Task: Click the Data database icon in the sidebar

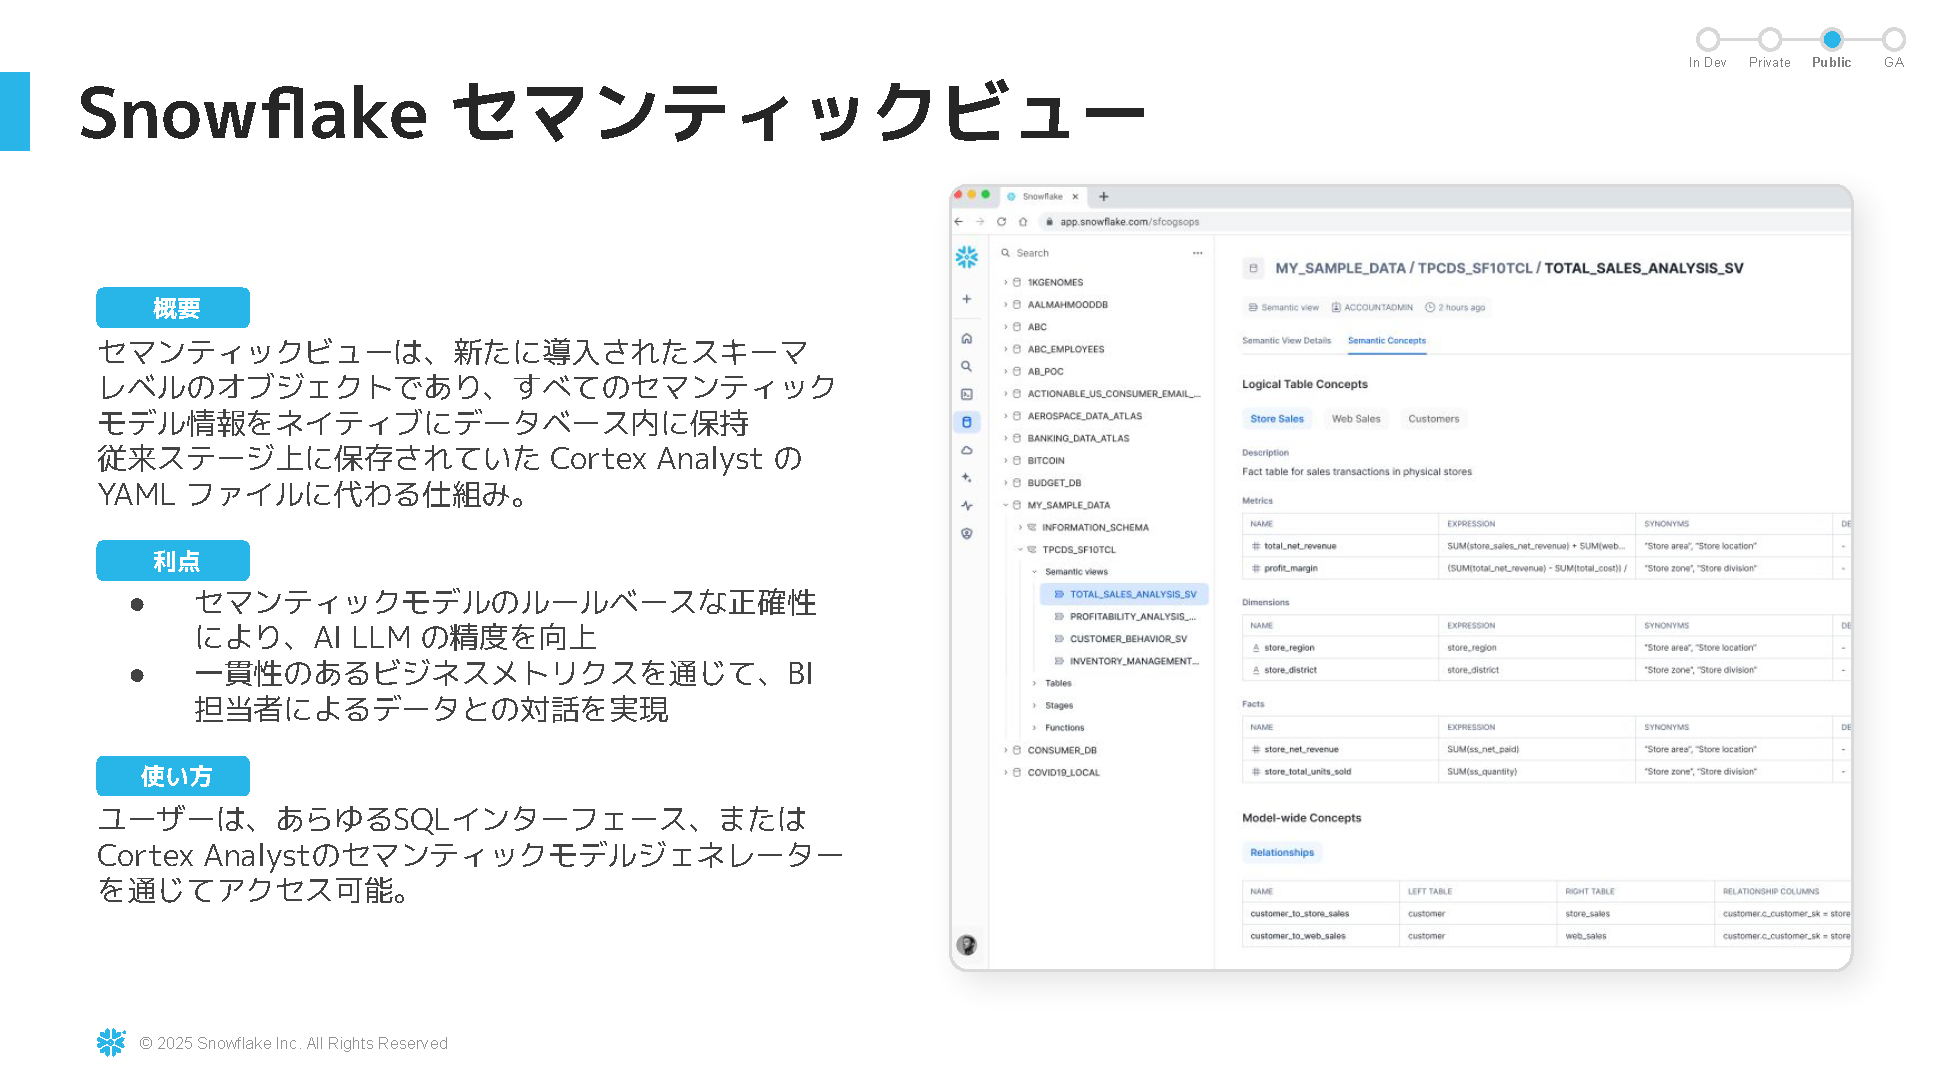Action: (966, 422)
